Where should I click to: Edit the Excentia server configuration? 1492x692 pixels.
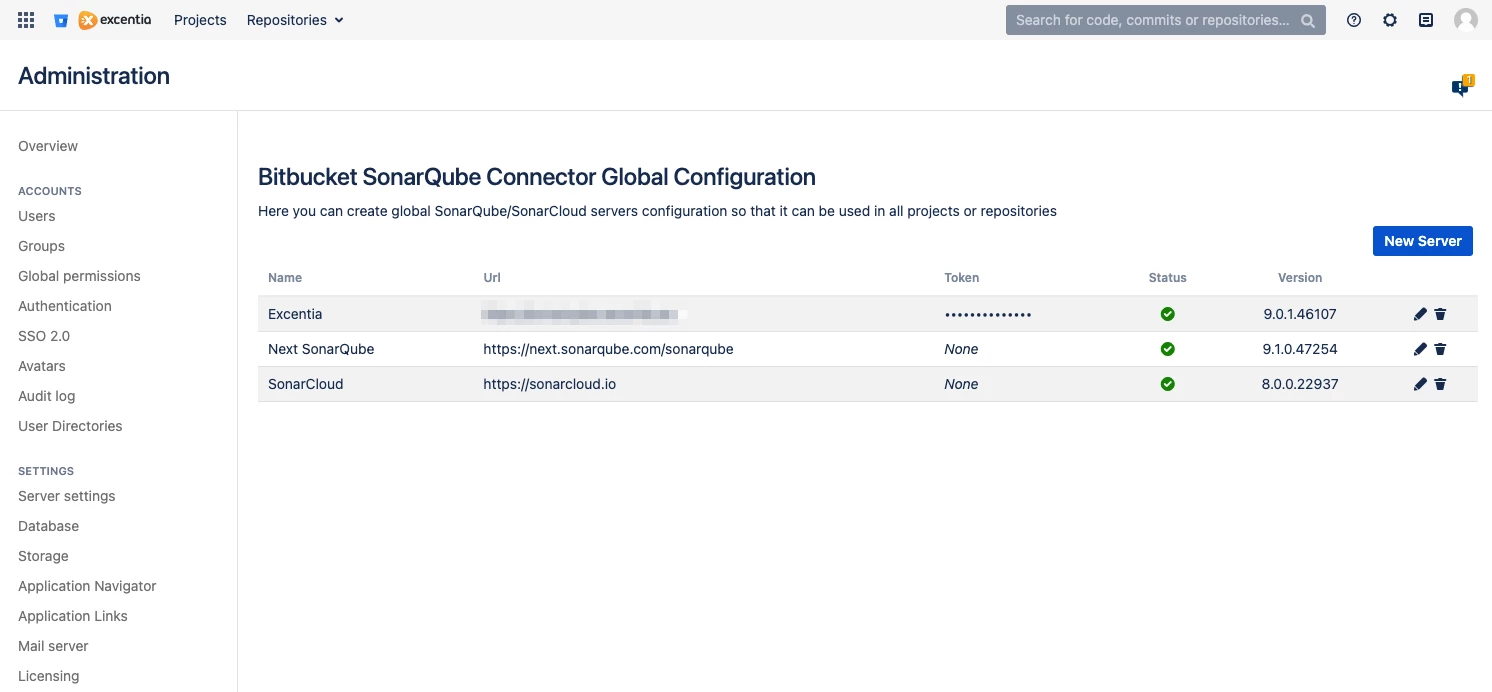click(1420, 313)
